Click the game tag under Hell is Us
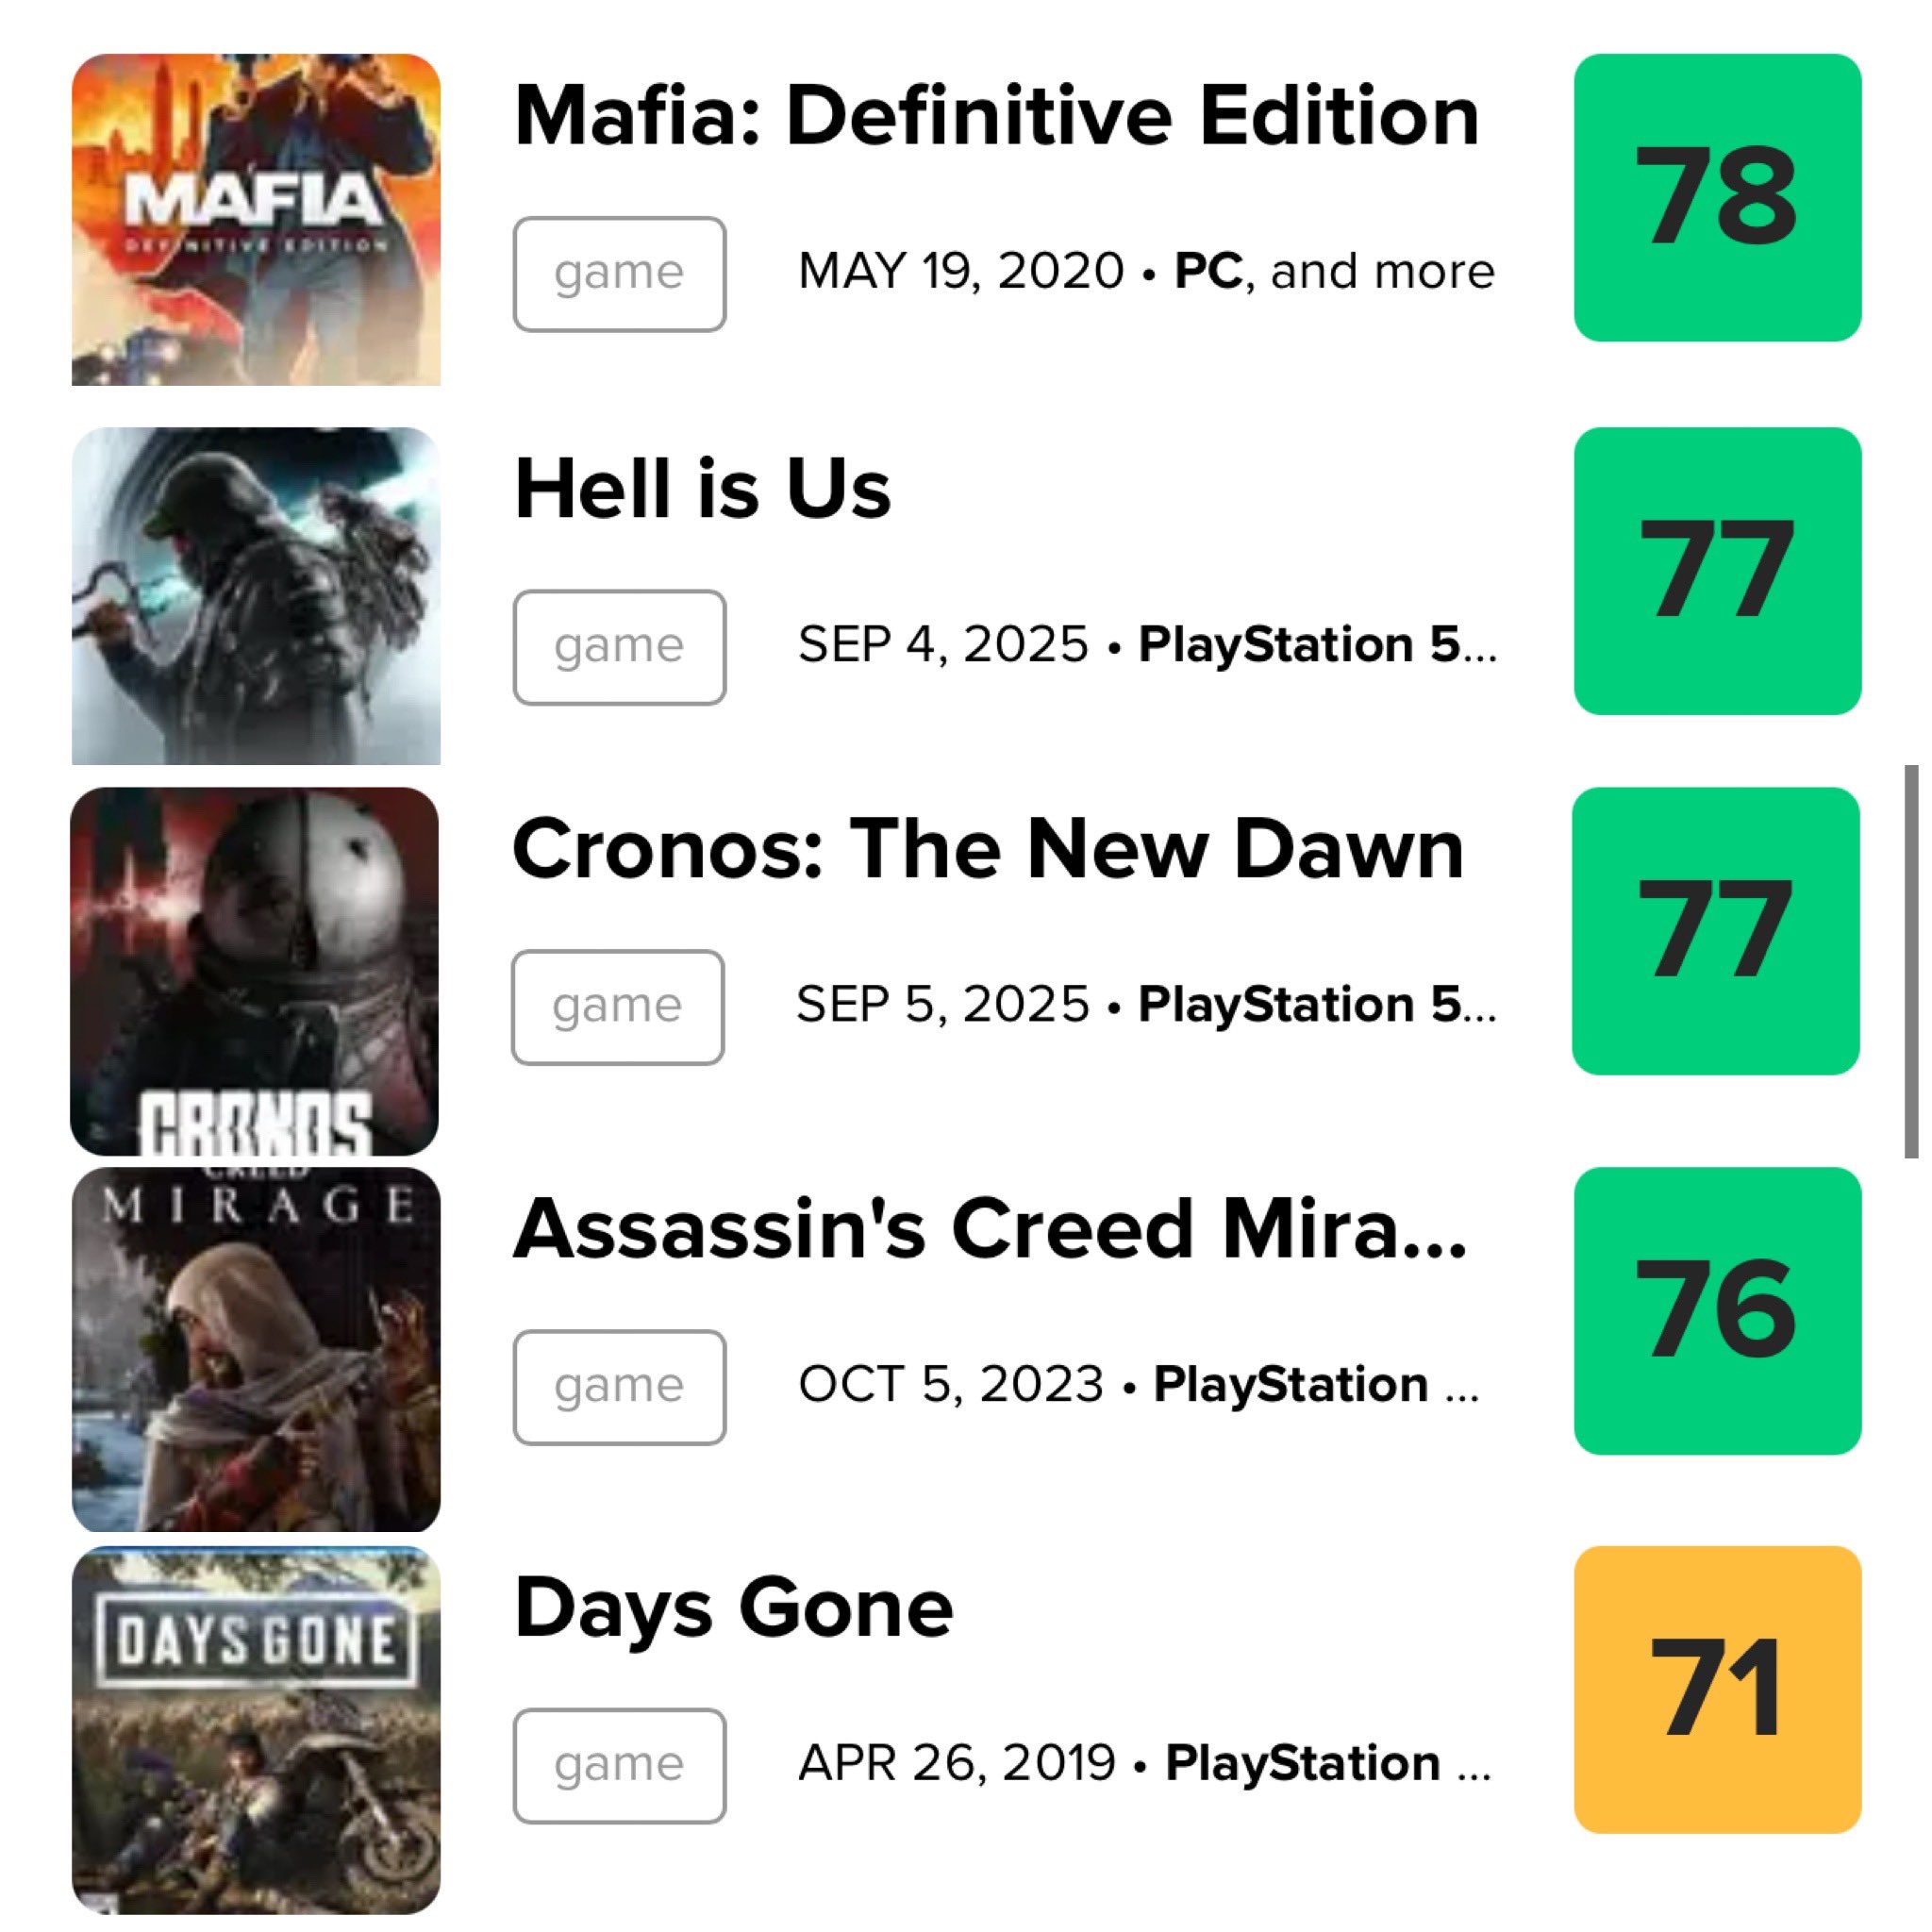The height and width of the screenshot is (1932, 1932). pyautogui.click(x=619, y=647)
